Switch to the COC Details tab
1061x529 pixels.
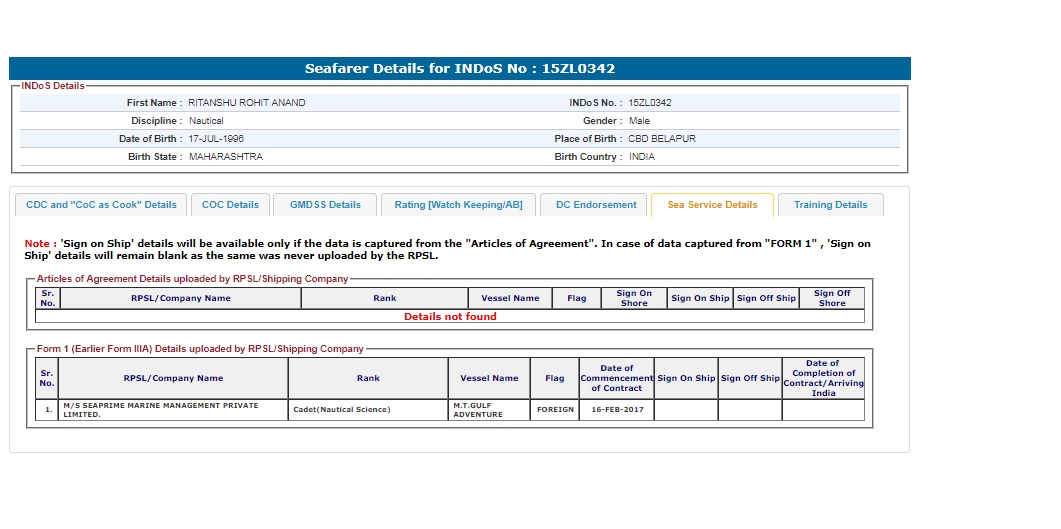(230, 205)
